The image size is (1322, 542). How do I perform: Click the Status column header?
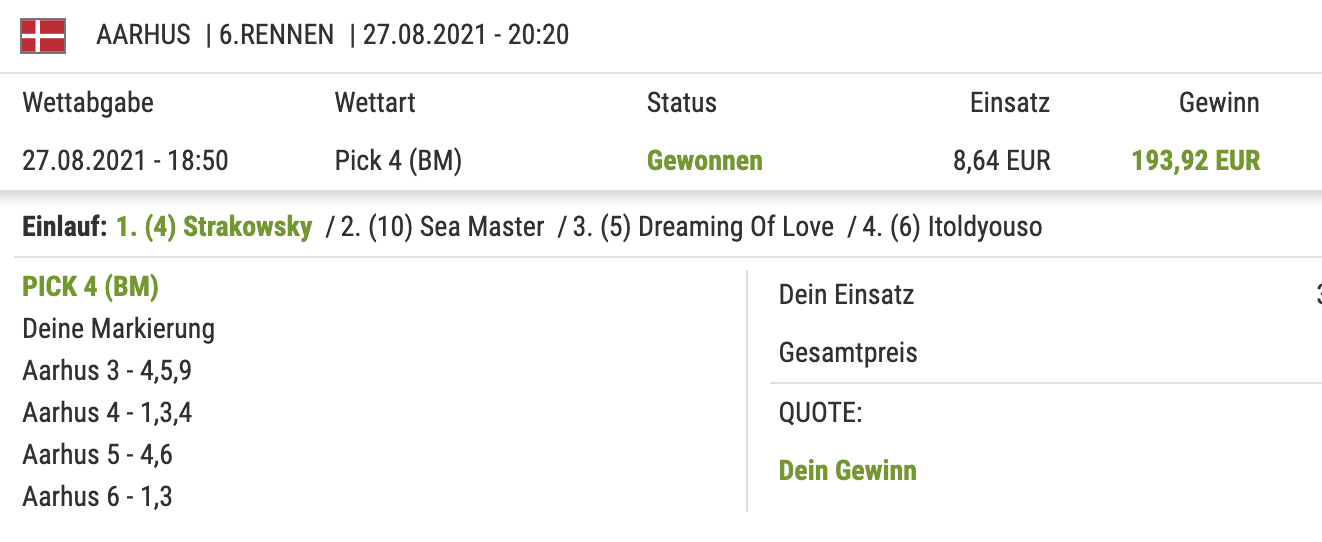[x=682, y=102]
